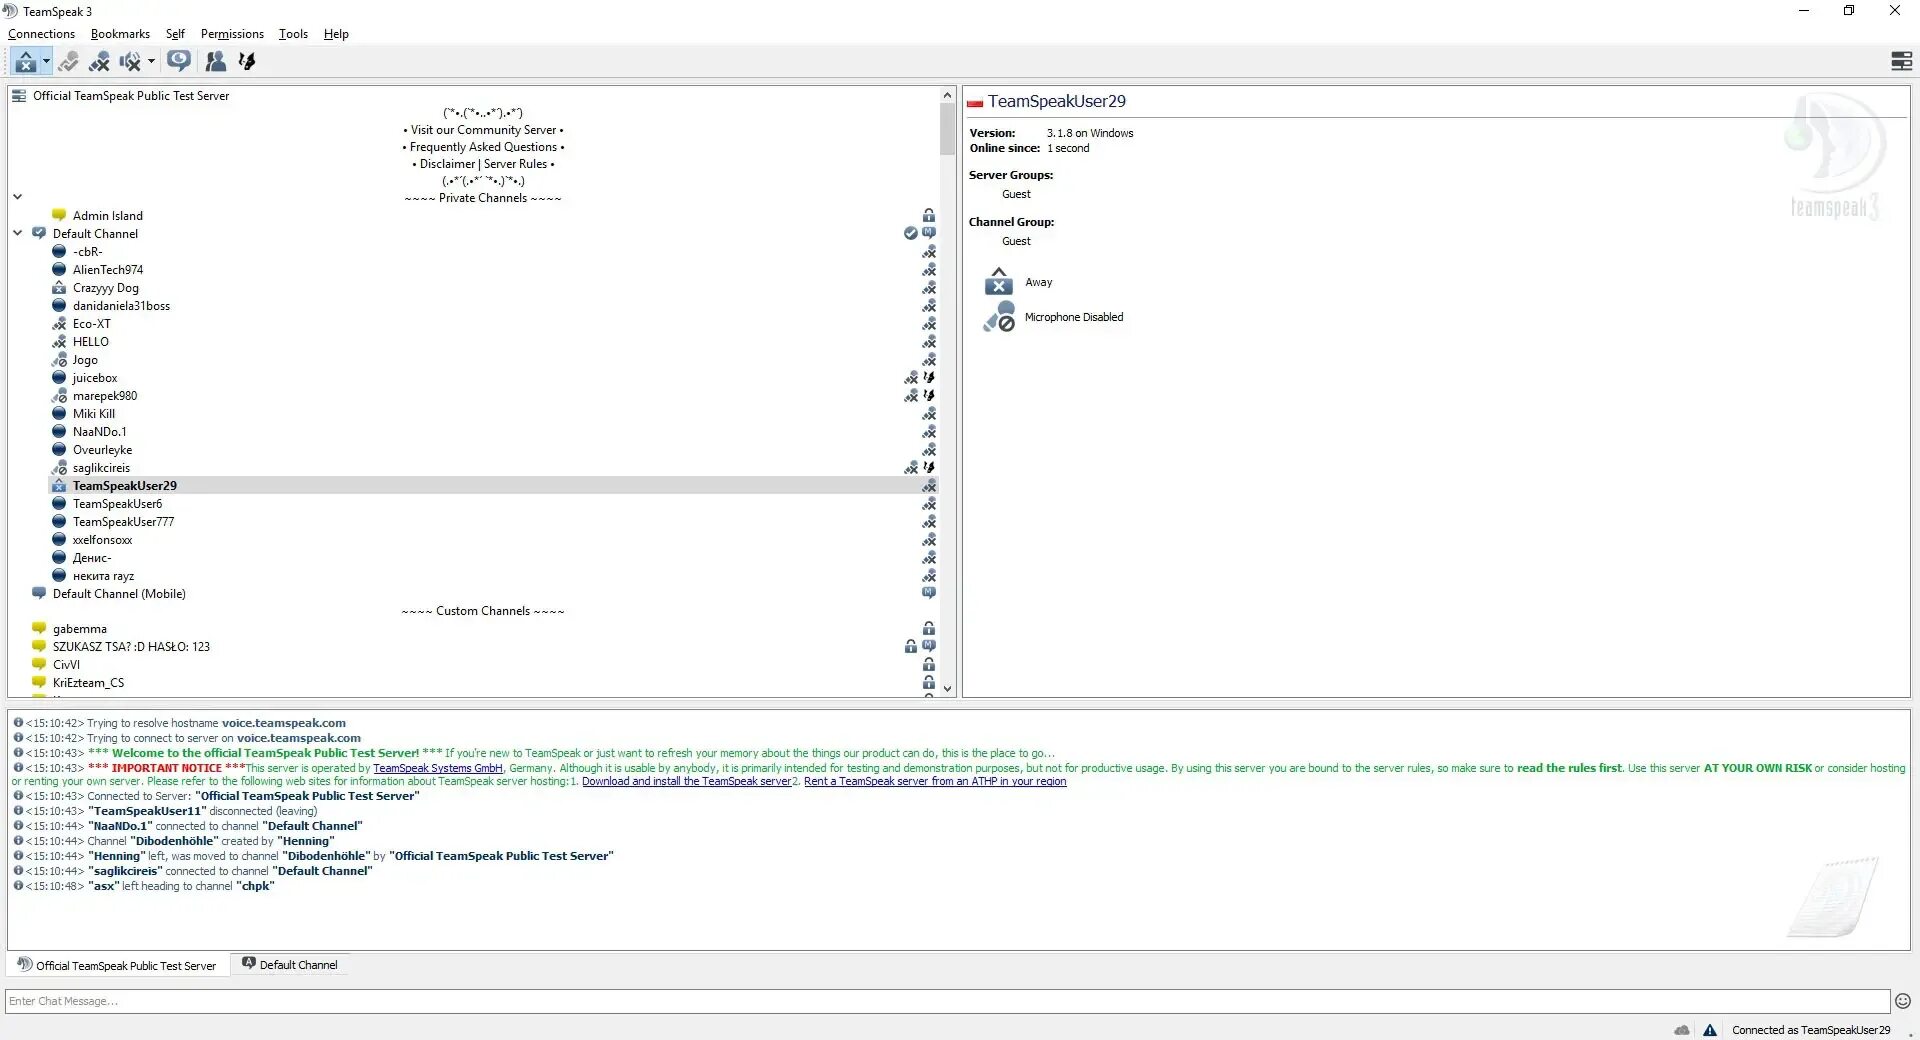Select user danidaniela31boss
The width and height of the screenshot is (1920, 1040).
(121, 305)
